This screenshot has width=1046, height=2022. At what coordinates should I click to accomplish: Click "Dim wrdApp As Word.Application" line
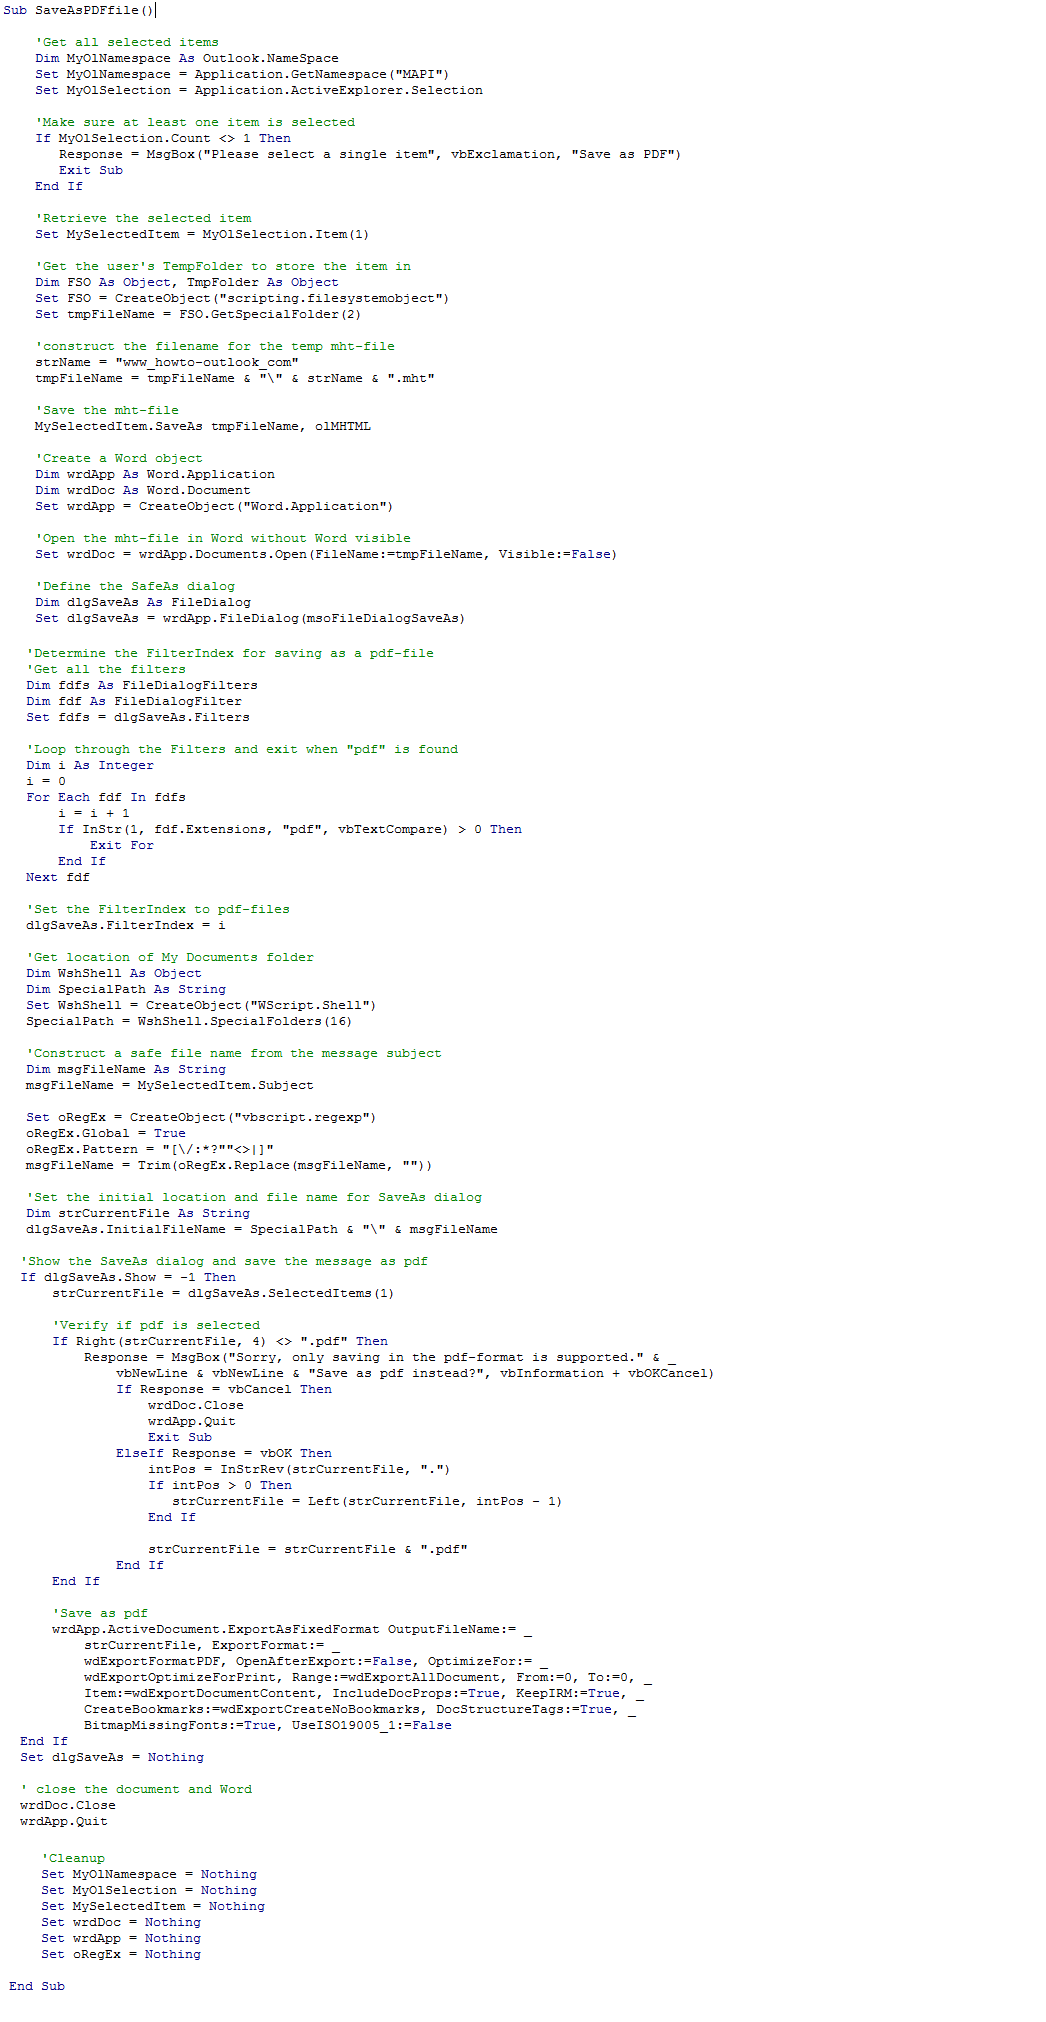point(155,474)
